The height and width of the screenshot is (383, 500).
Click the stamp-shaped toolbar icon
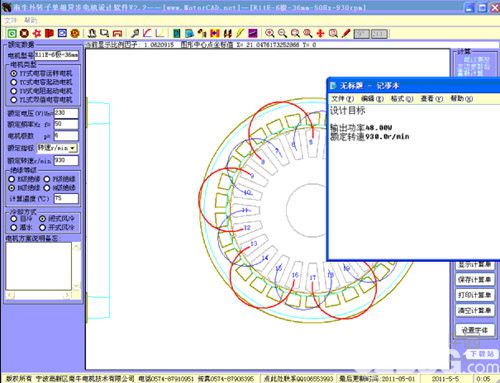[92, 33]
